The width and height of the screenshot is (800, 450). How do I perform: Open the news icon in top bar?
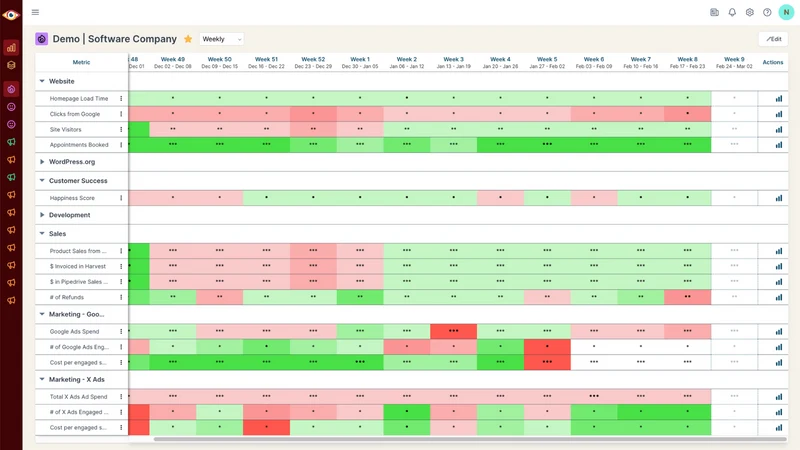714,12
